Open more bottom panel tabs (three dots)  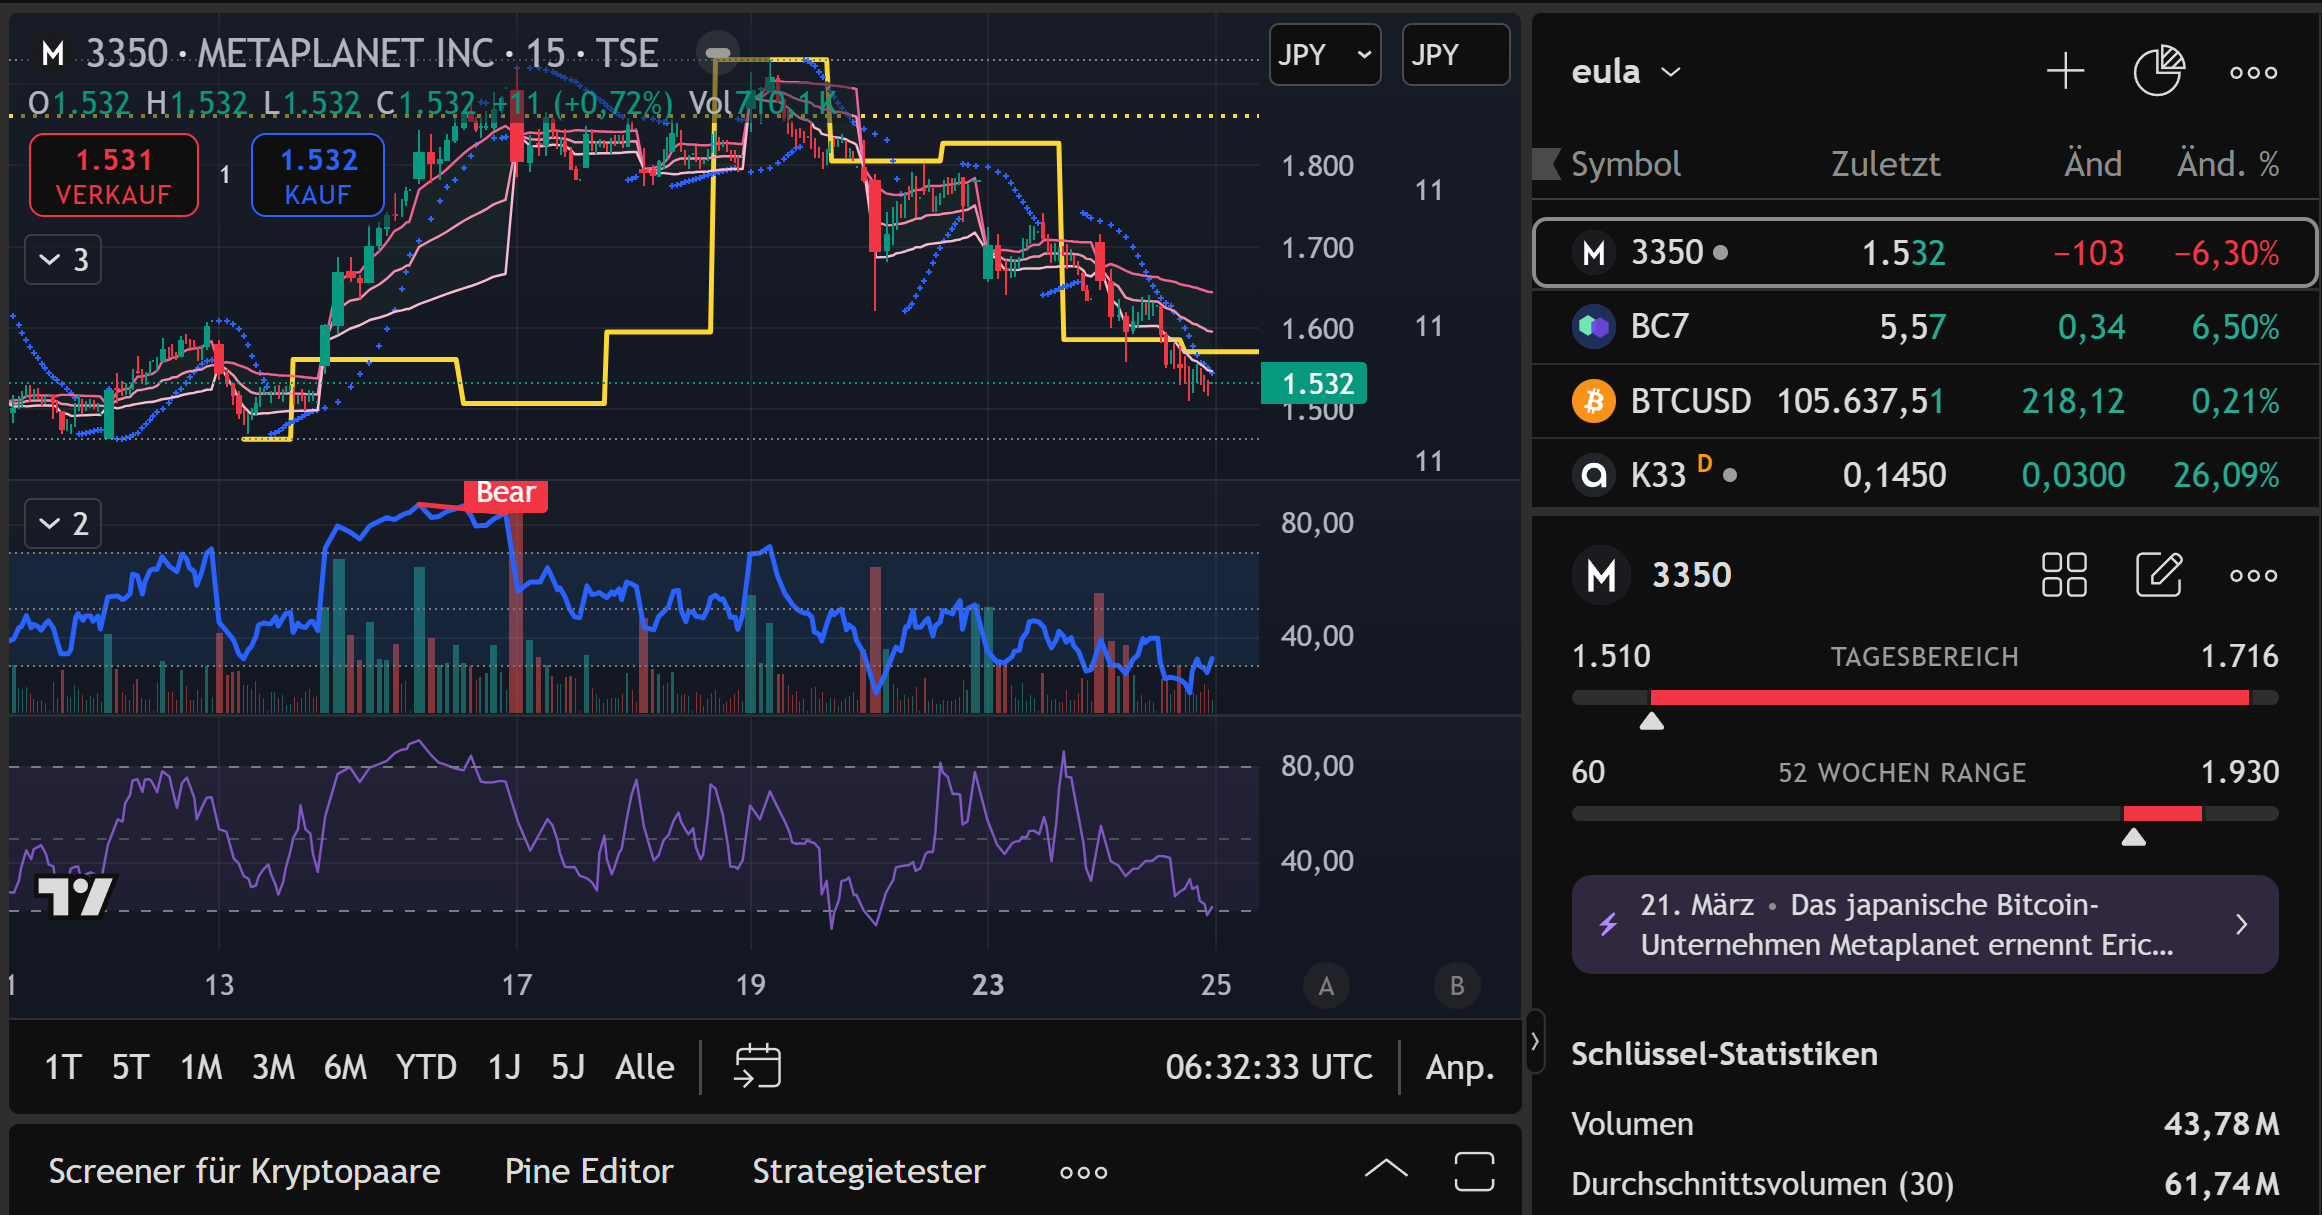tap(1083, 1172)
